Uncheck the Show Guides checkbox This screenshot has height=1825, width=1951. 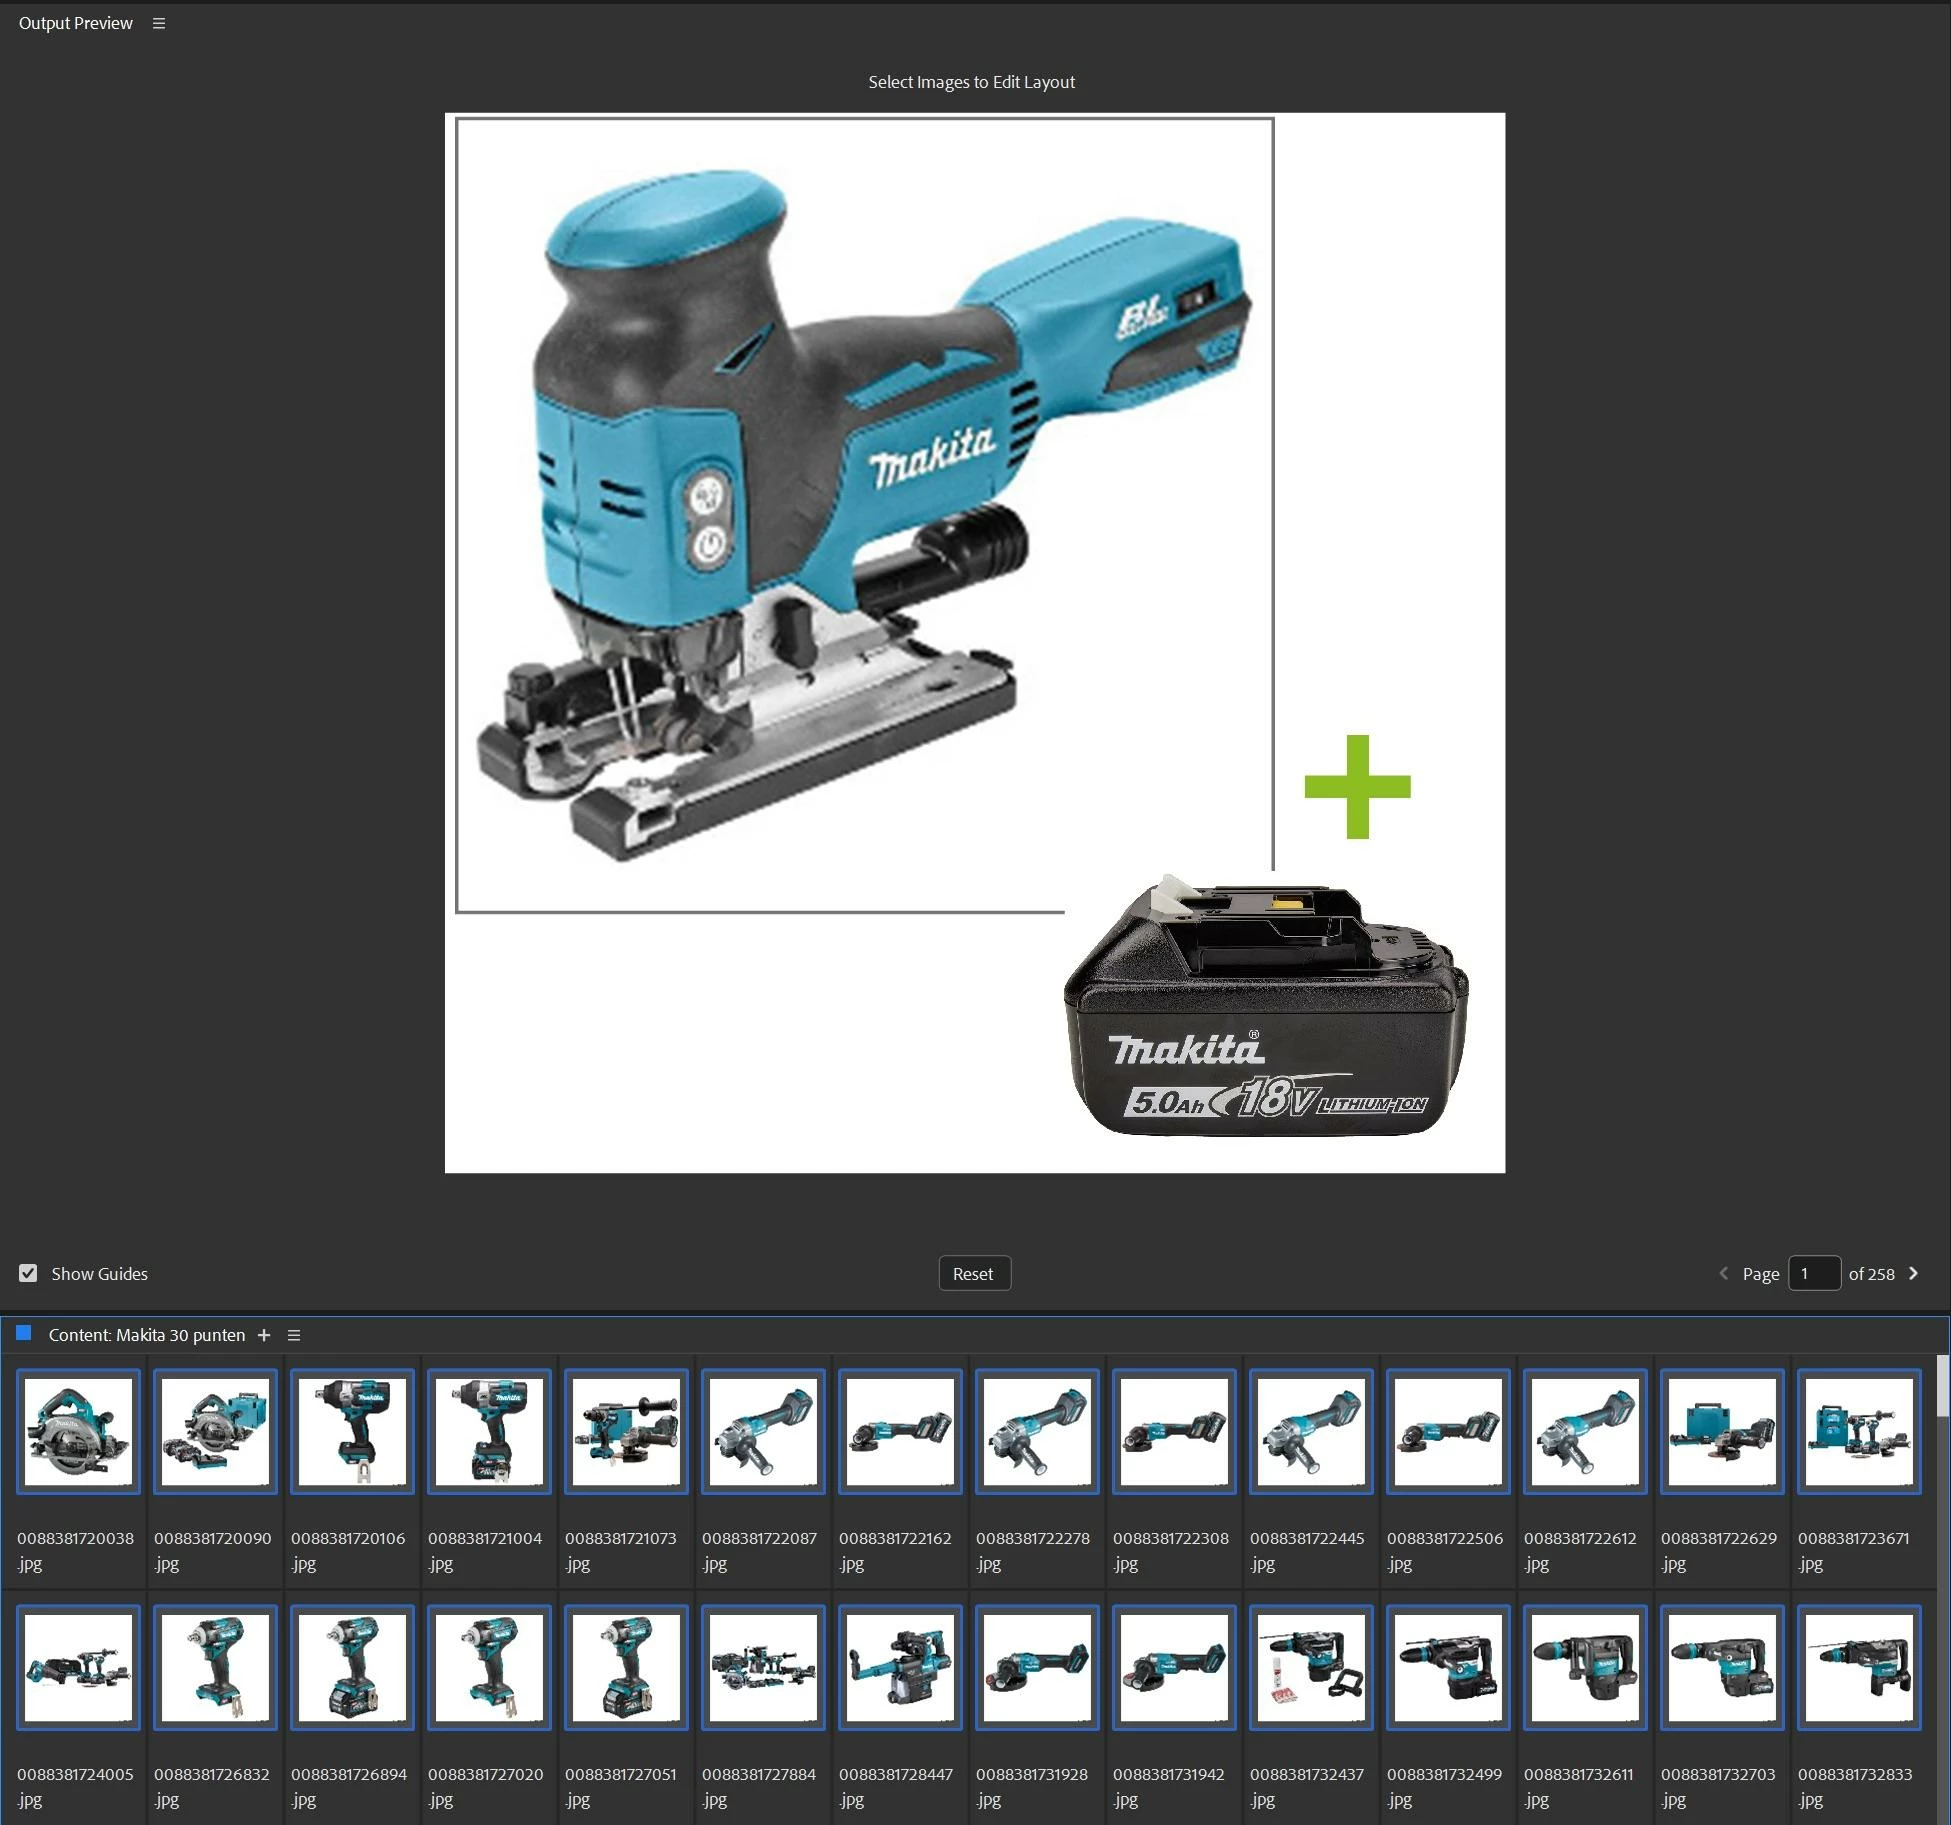(28, 1273)
